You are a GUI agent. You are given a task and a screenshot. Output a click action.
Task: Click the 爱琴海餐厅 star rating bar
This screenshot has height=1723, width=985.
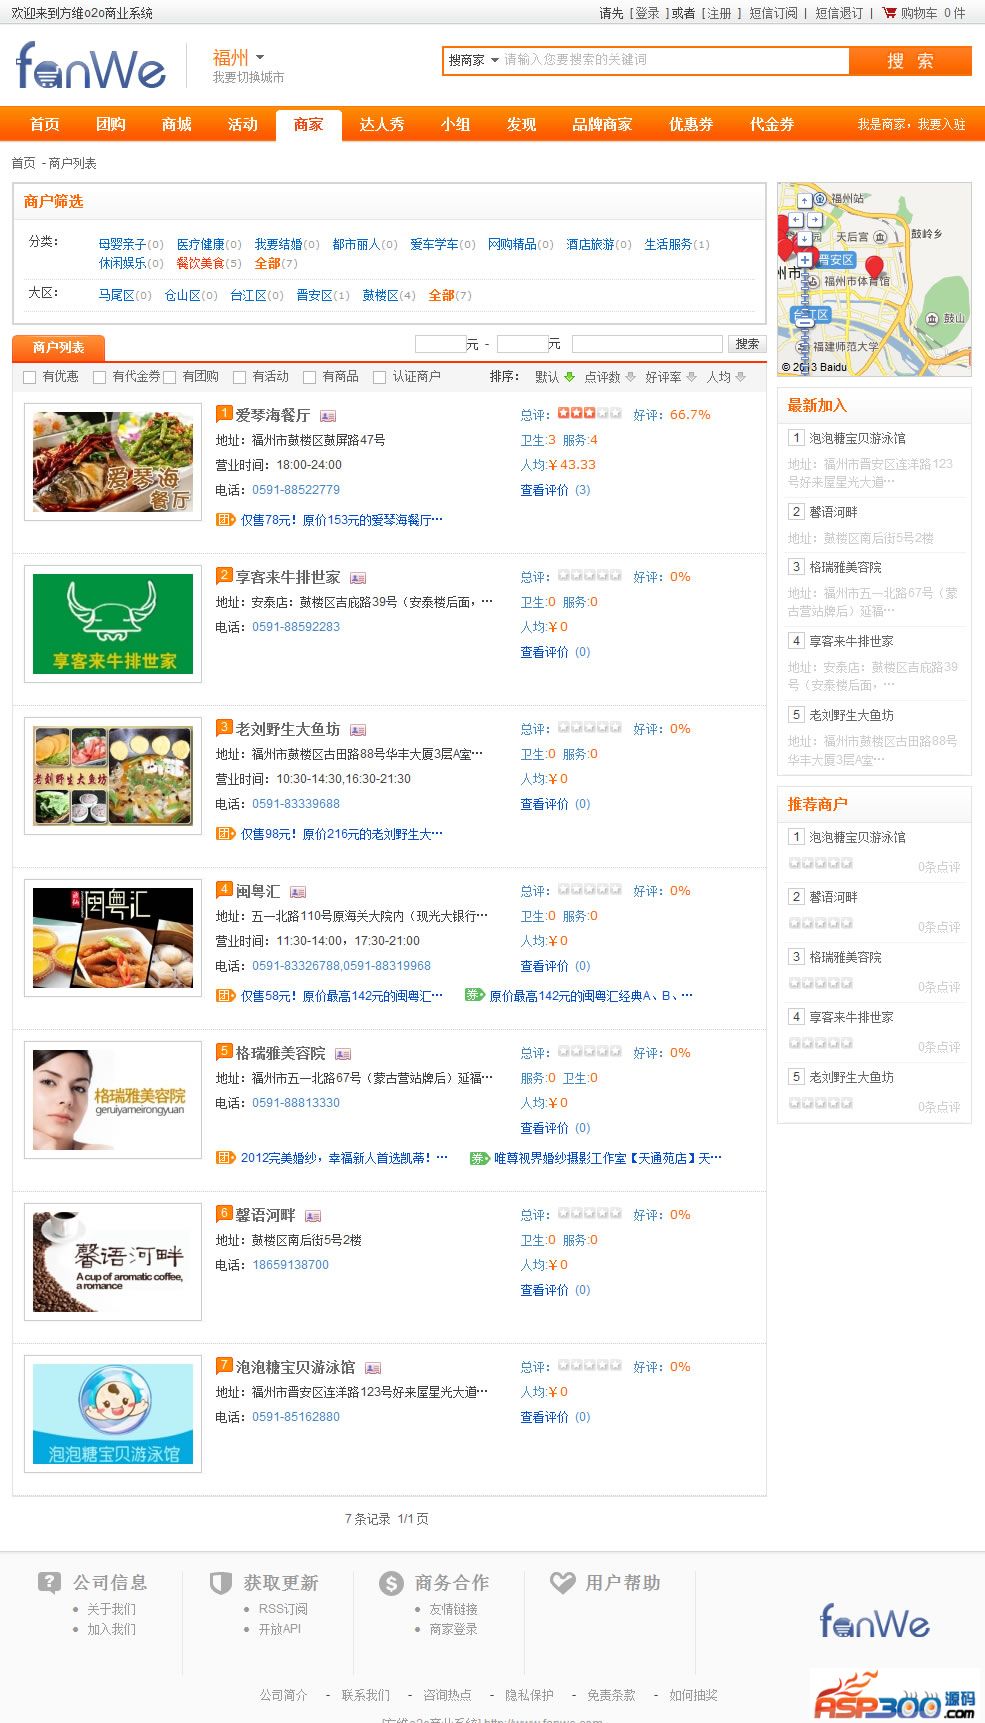click(590, 413)
